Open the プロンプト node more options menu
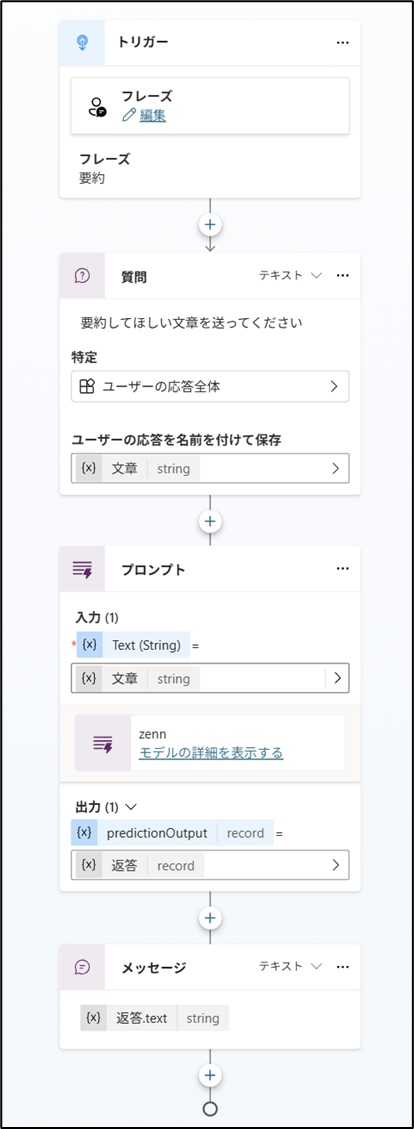Screen dimensions: 414x1129 click(343, 569)
